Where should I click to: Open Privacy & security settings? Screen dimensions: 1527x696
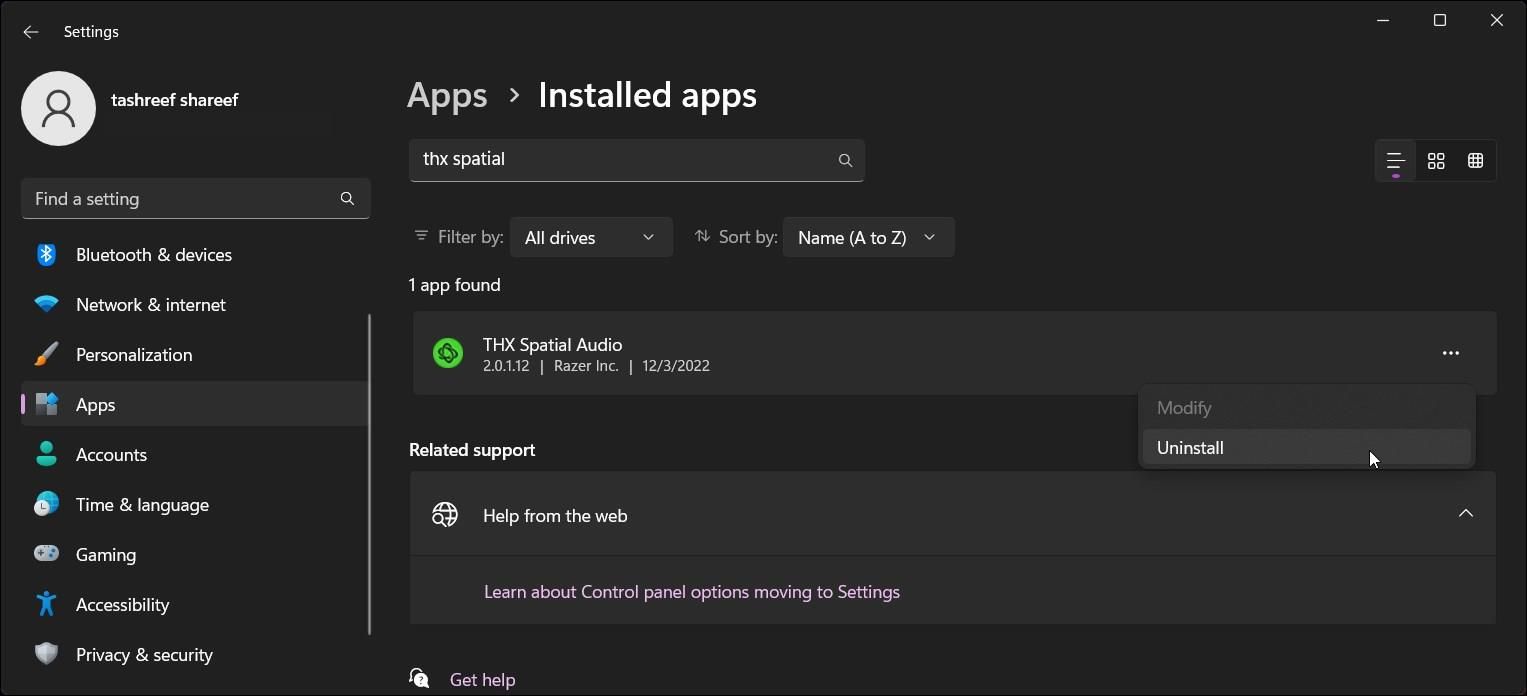pos(195,655)
